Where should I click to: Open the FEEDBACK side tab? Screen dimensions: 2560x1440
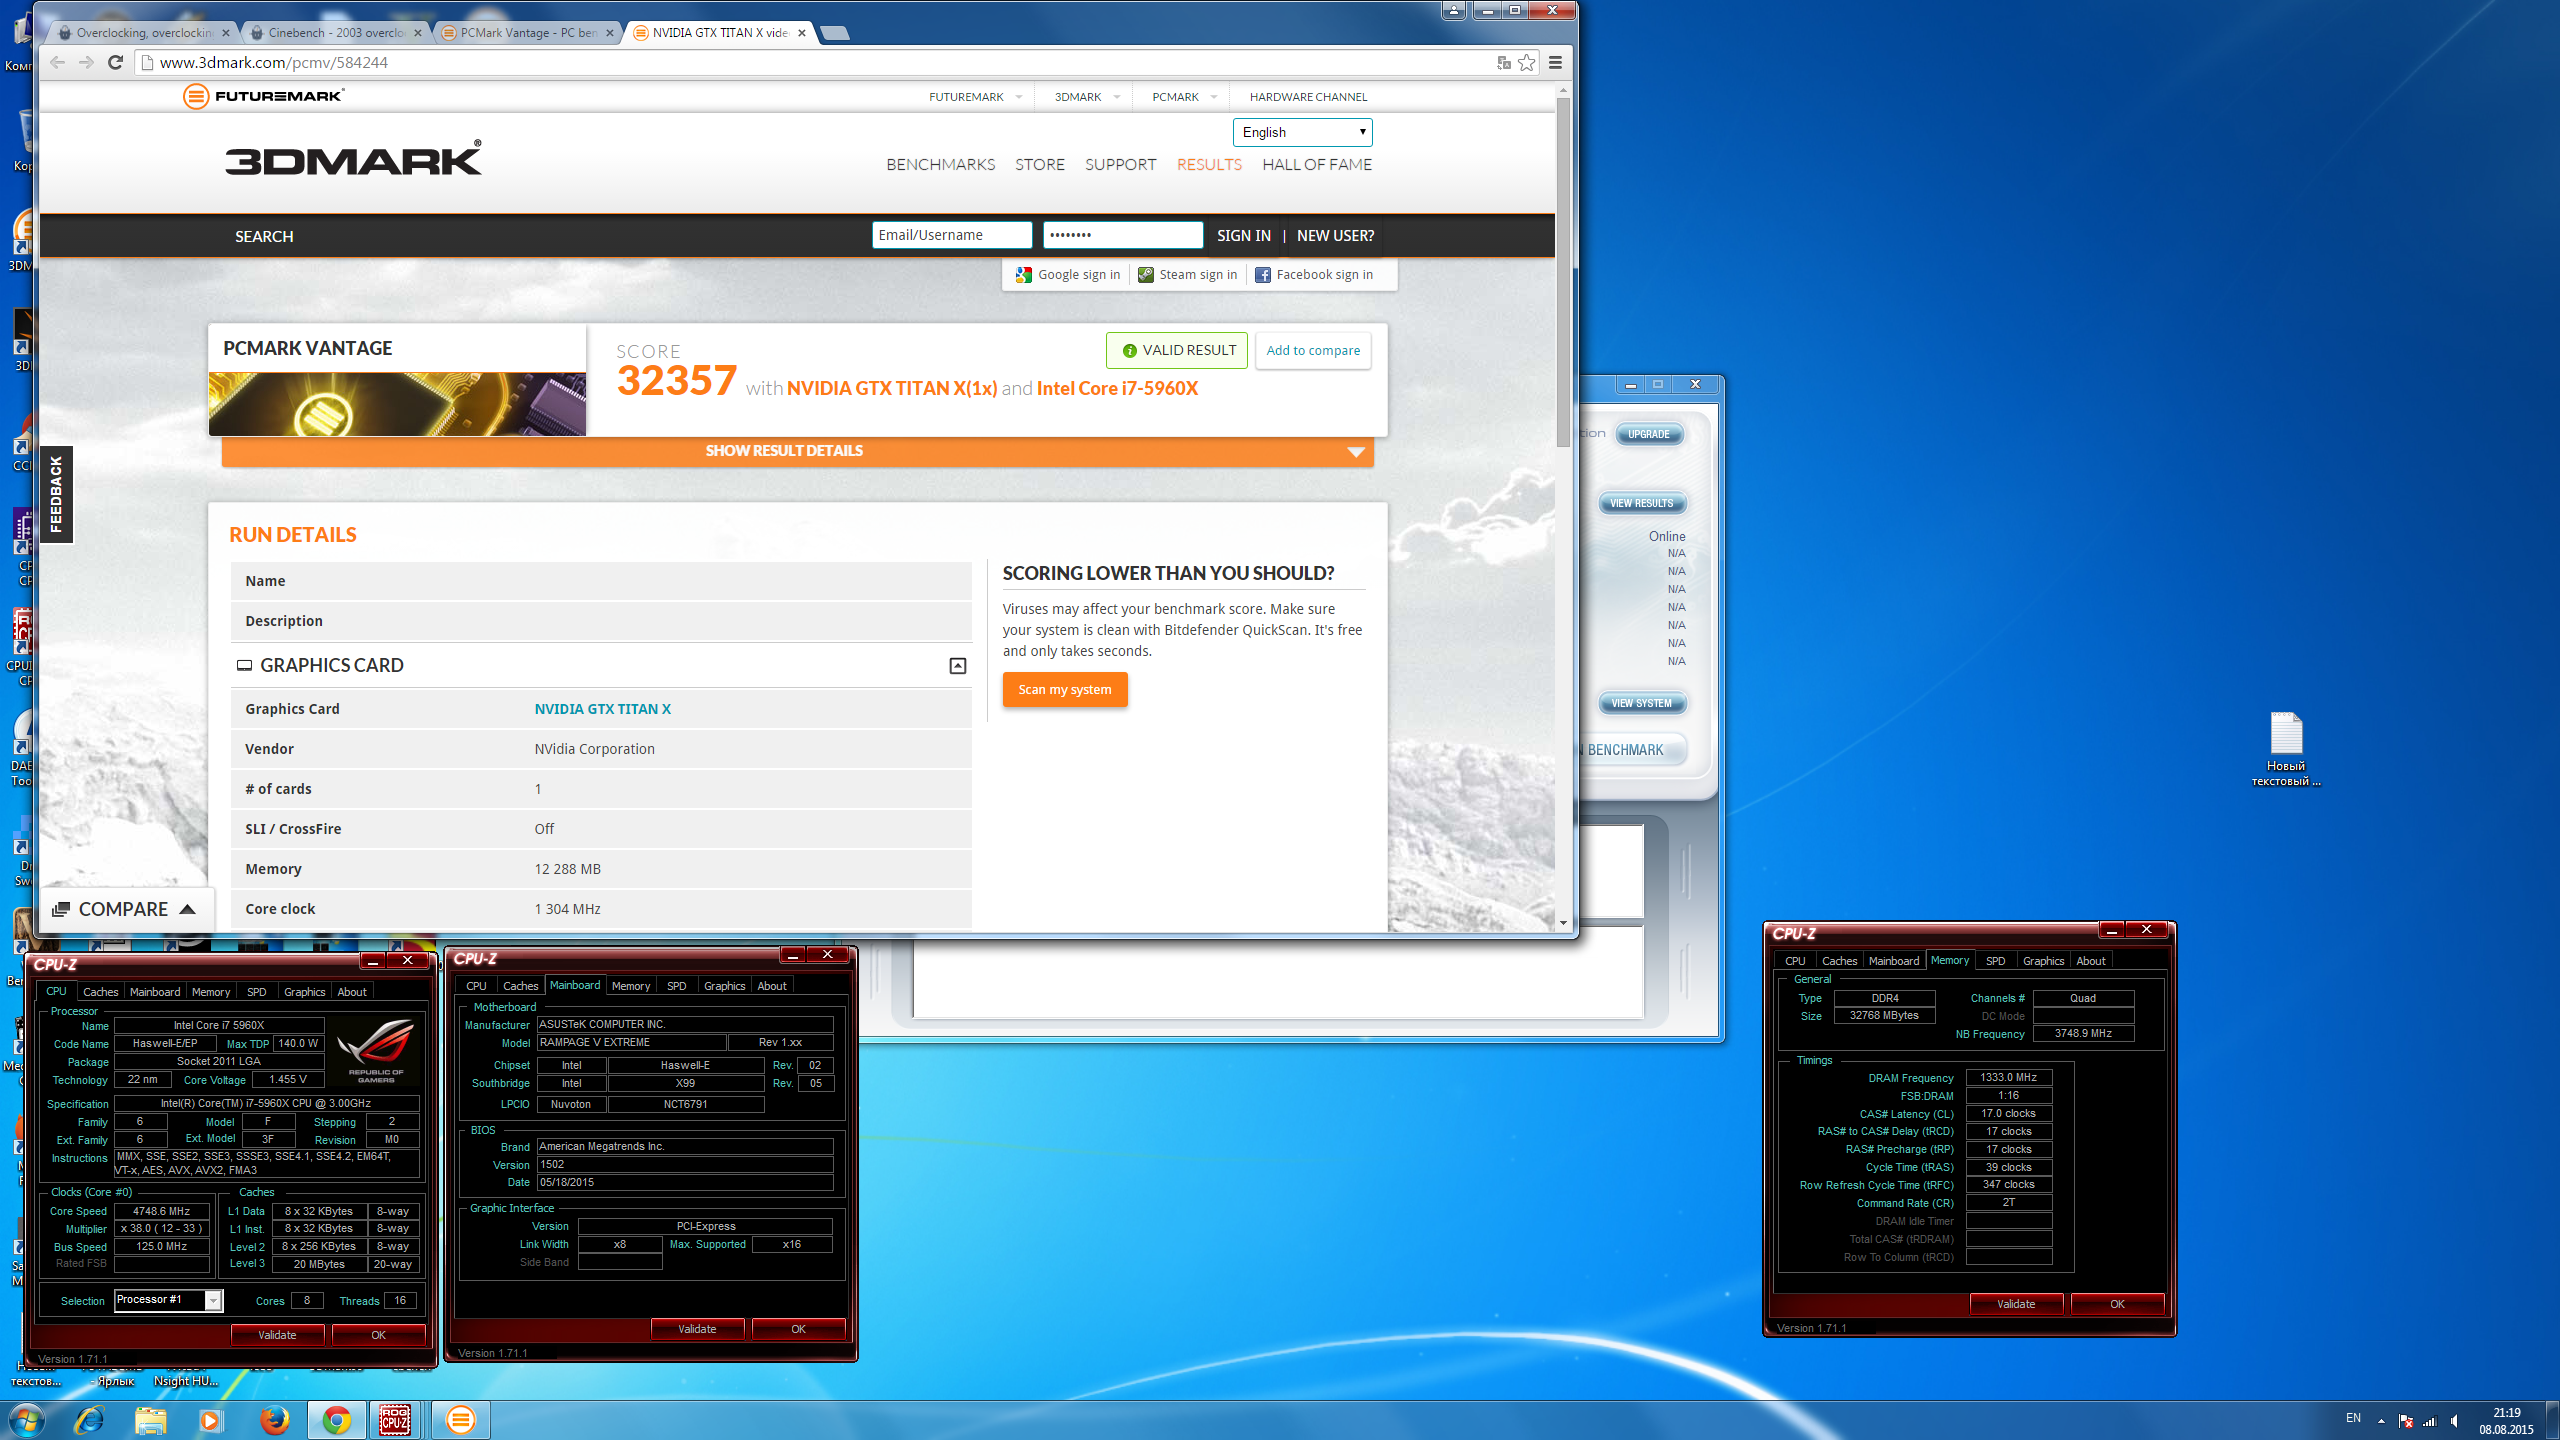(x=56, y=494)
